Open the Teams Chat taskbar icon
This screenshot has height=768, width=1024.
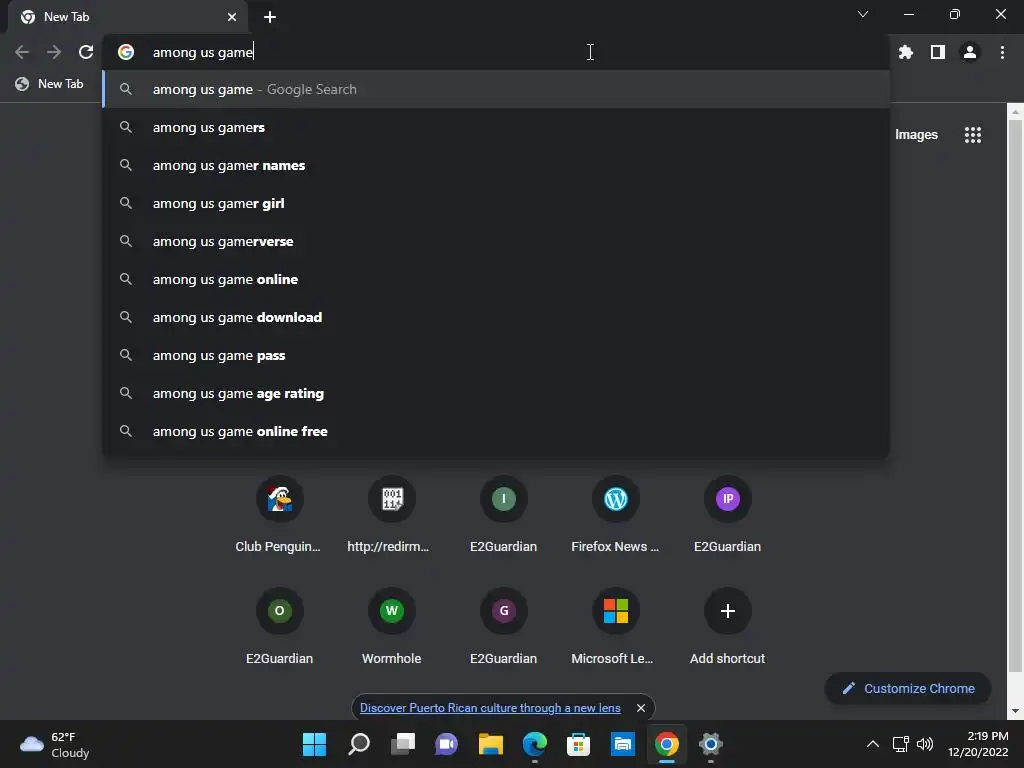click(x=446, y=744)
